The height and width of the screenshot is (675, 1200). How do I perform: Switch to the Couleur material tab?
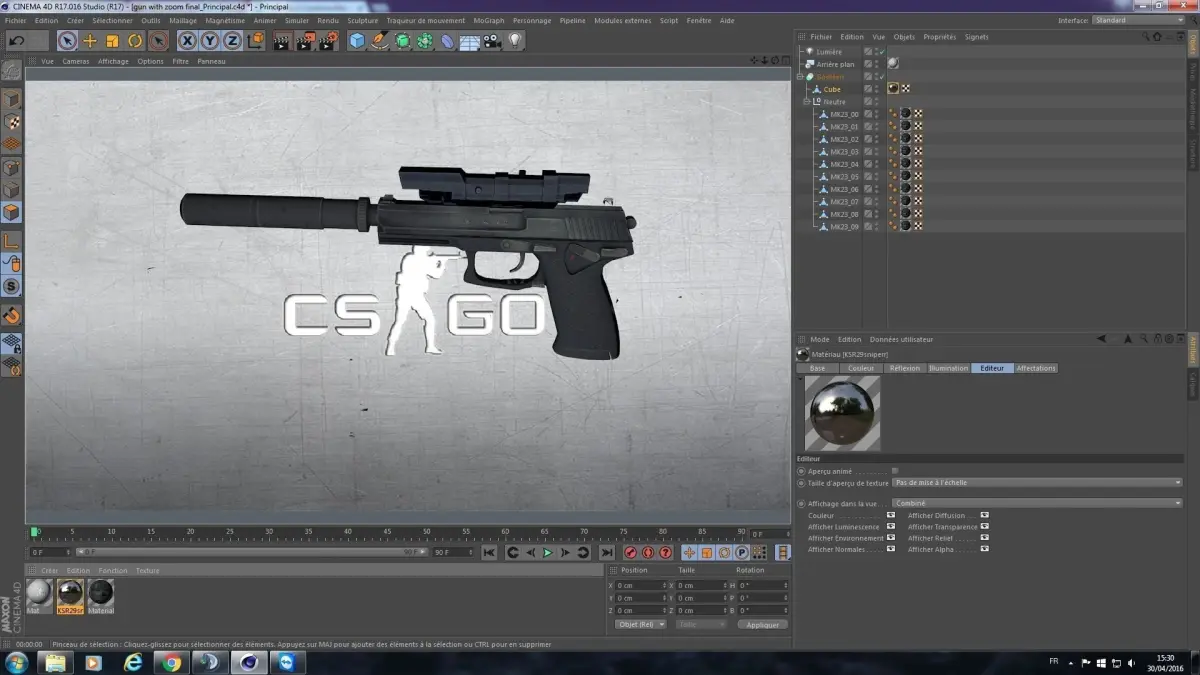pos(861,368)
